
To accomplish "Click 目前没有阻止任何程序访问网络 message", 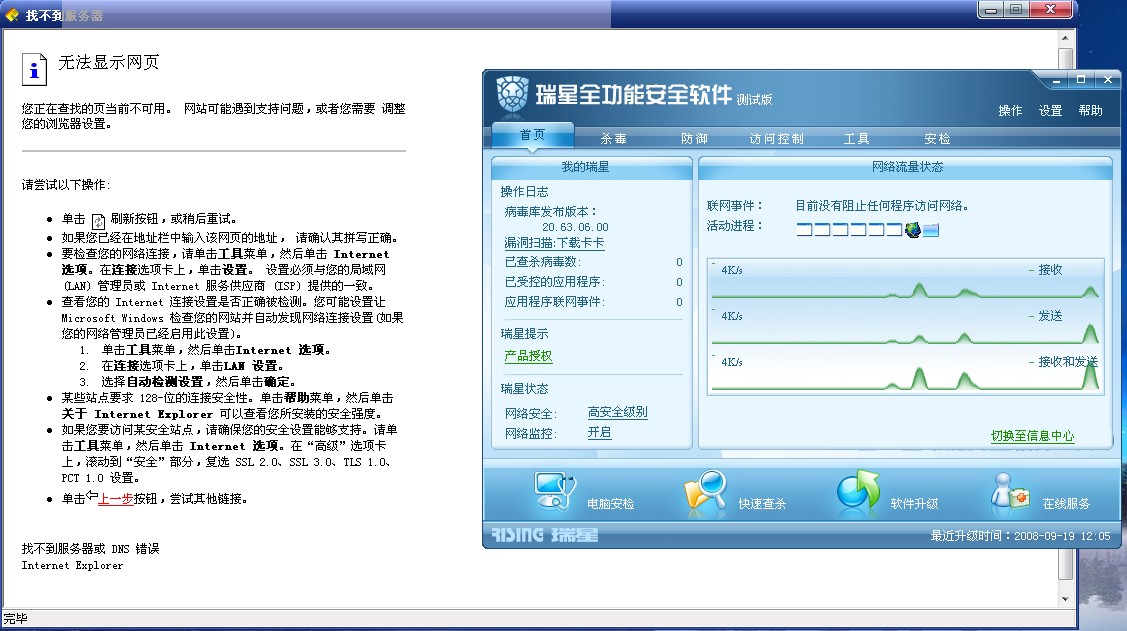I will click(882, 206).
